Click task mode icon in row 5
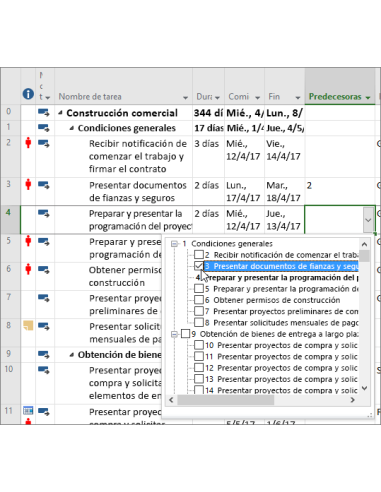381x492 pixels. click(x=43, y=241)
